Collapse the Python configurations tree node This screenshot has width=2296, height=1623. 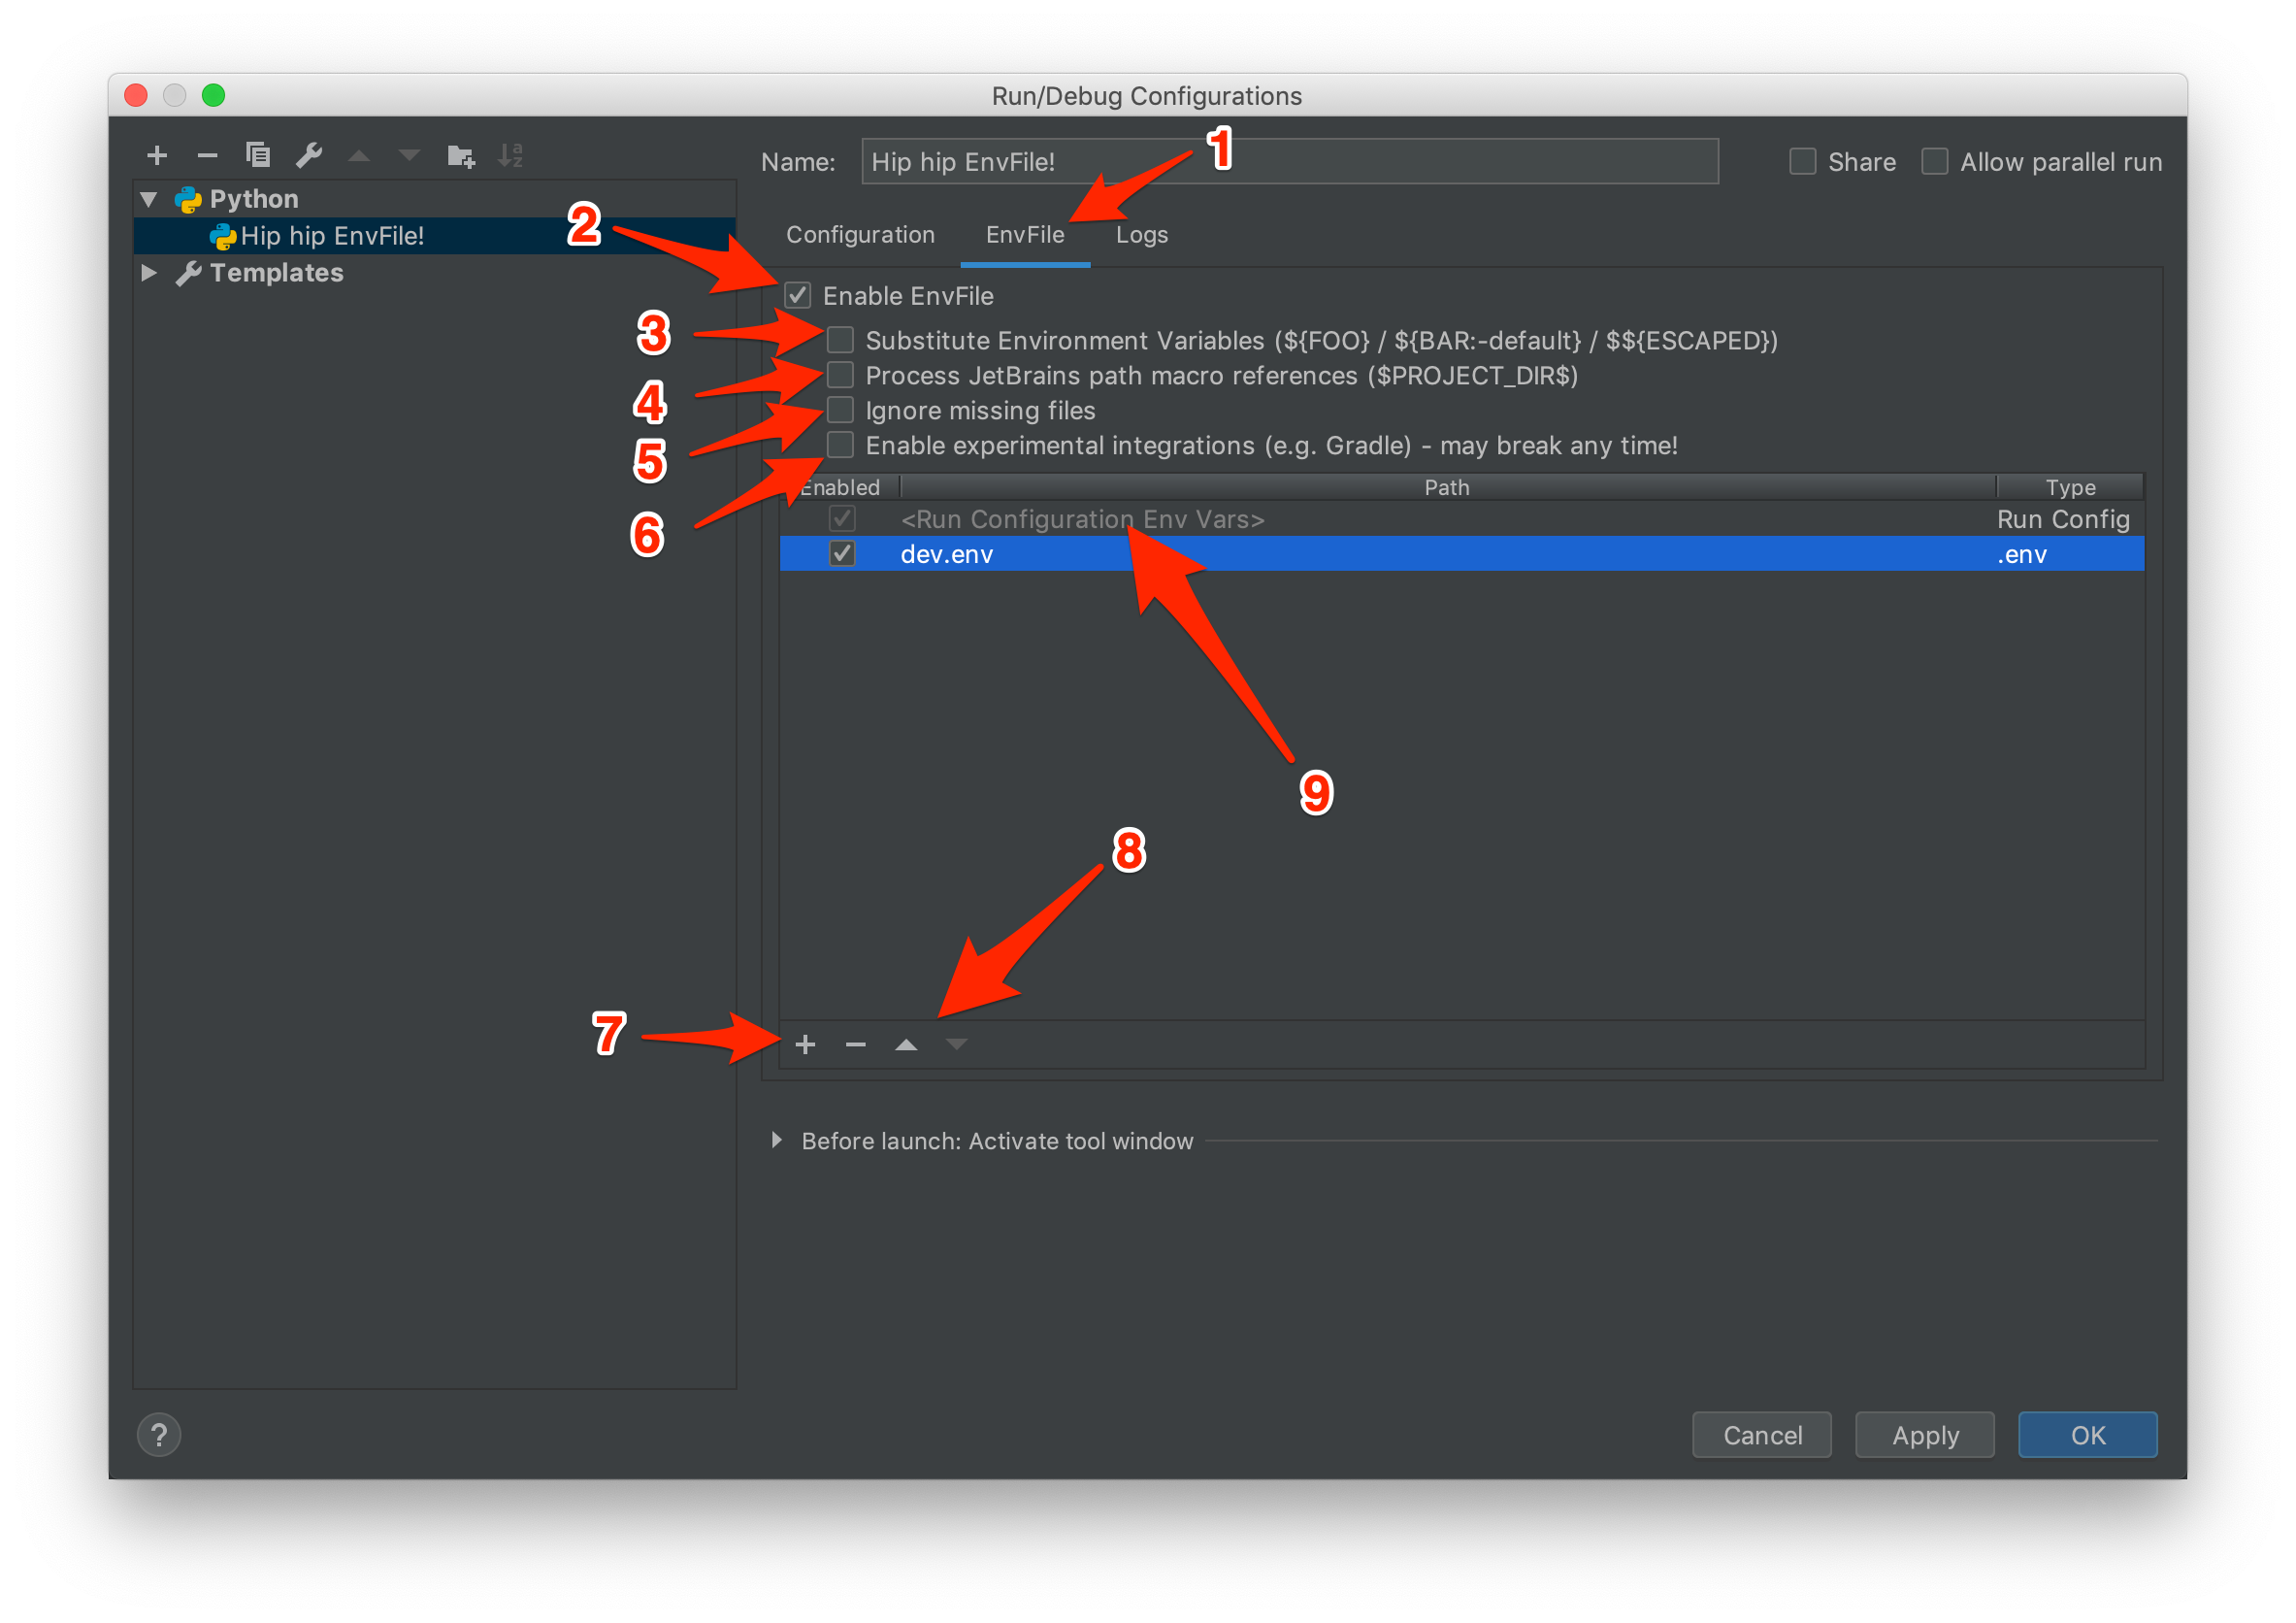click(149, 199)
